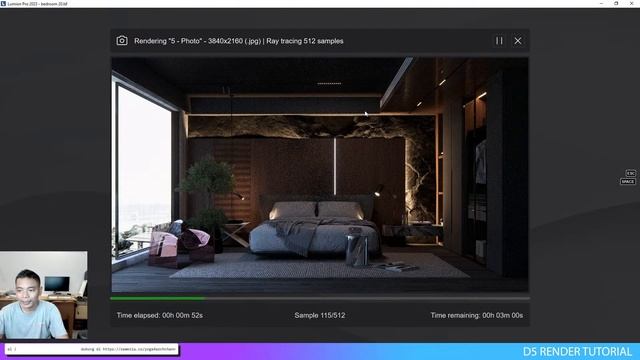This screenshot has width=640, height=360.
Task: Click the 'Time elapsed: 00h 00m 52s' text
Action: pyautogui.click(x=160, y=316)
